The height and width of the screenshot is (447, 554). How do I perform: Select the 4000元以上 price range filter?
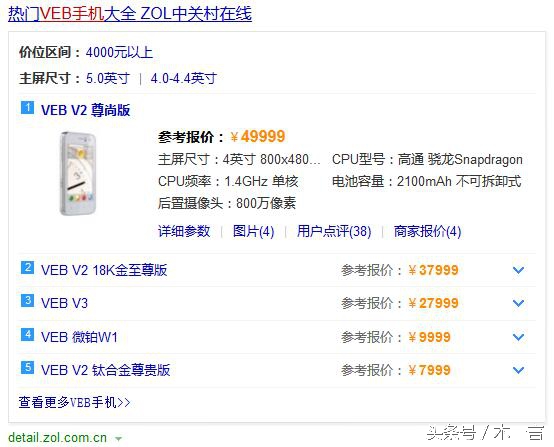(x=119, y=53)
